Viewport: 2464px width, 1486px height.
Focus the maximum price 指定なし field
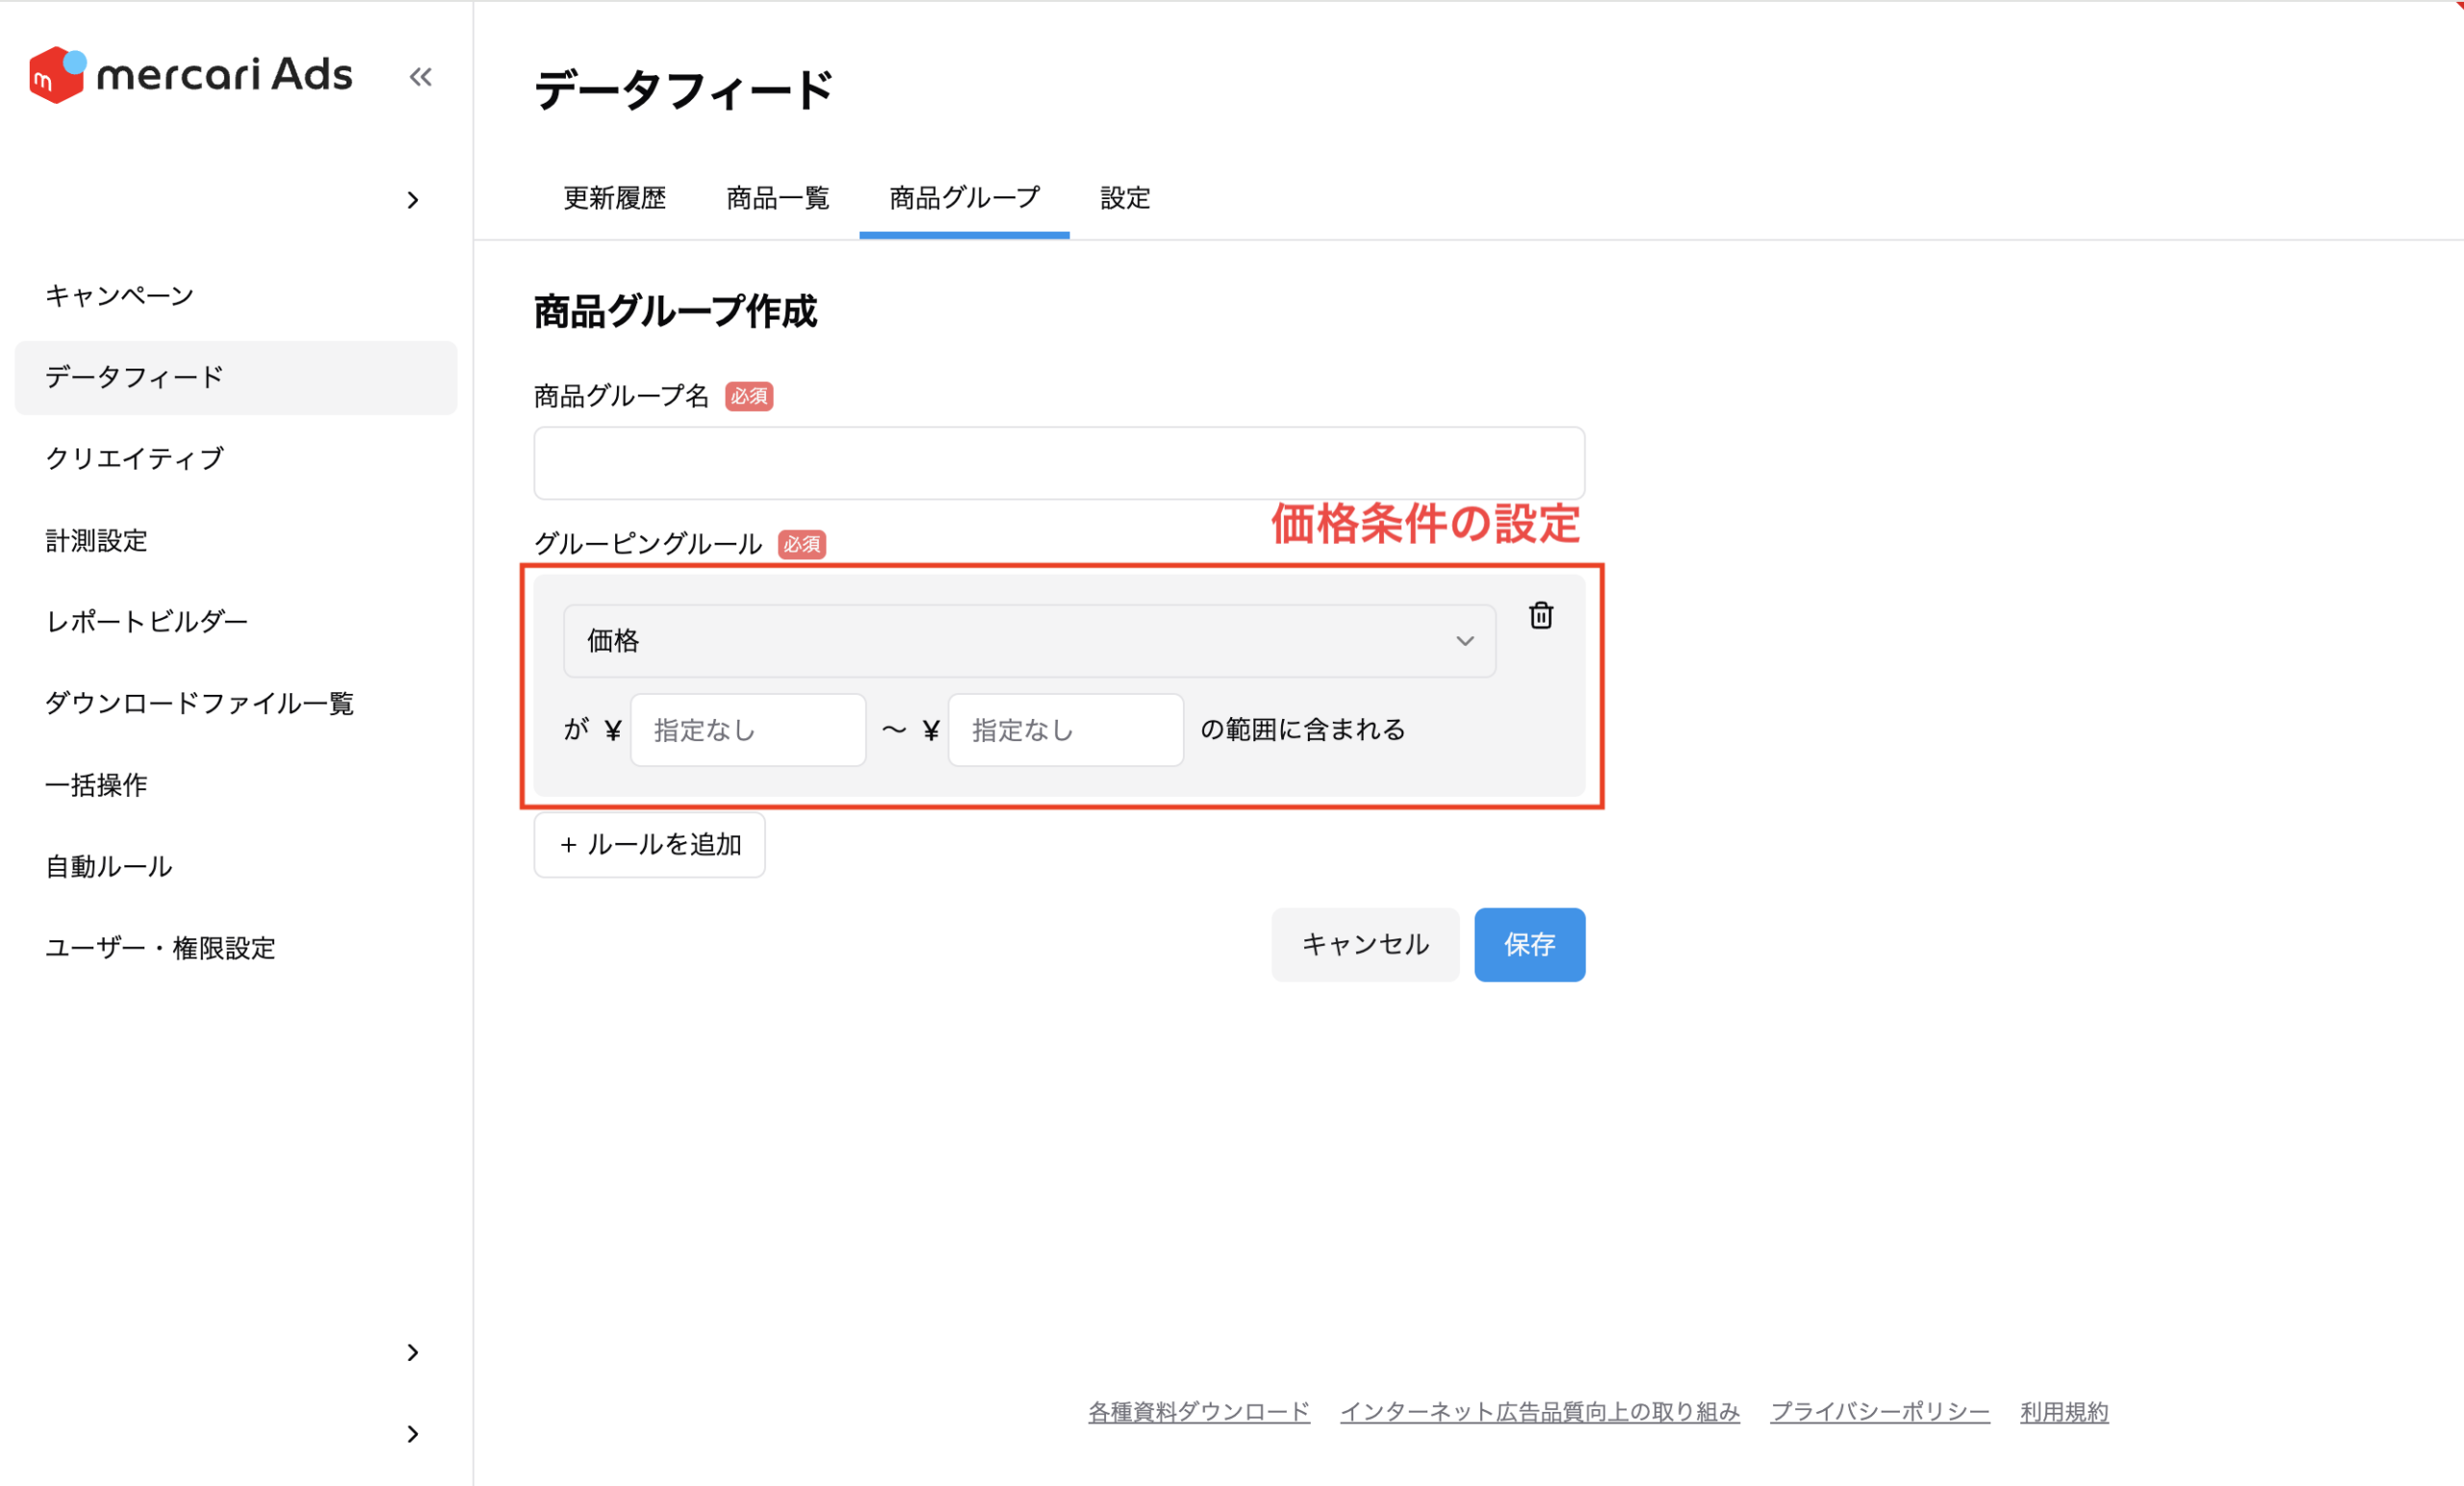[x=1066, y=730]
